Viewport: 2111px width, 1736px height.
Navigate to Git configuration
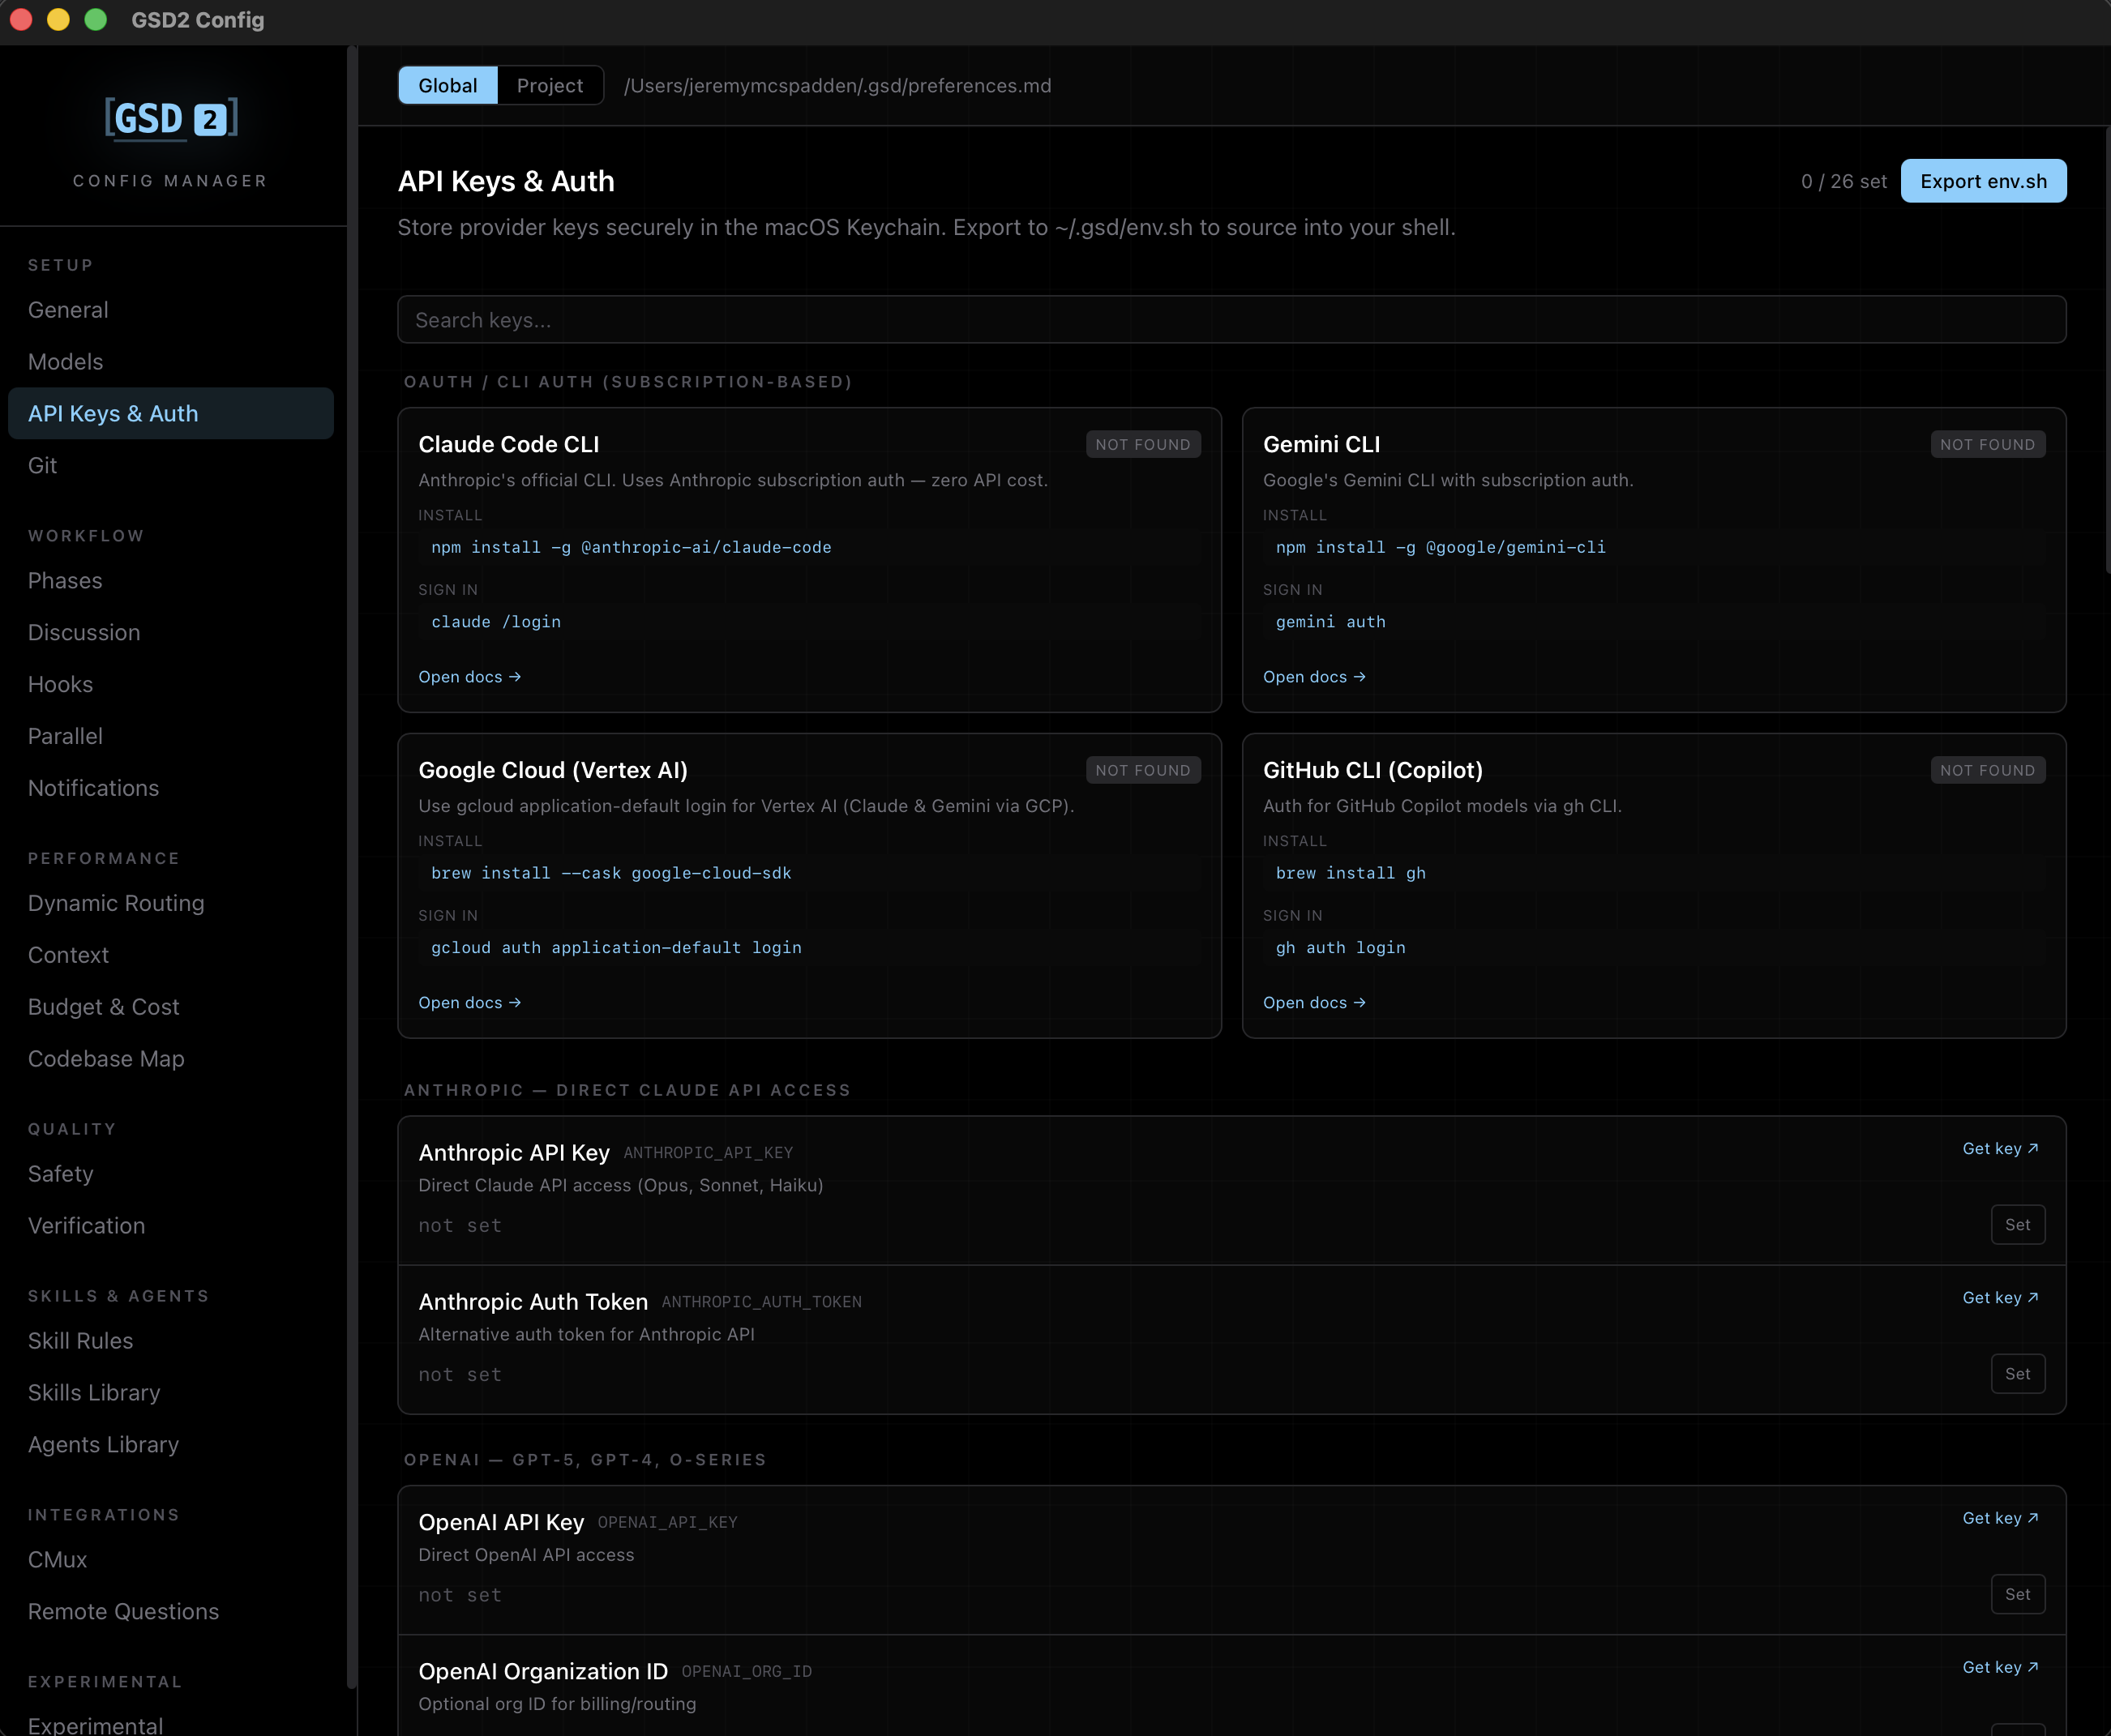coord(43,465)
